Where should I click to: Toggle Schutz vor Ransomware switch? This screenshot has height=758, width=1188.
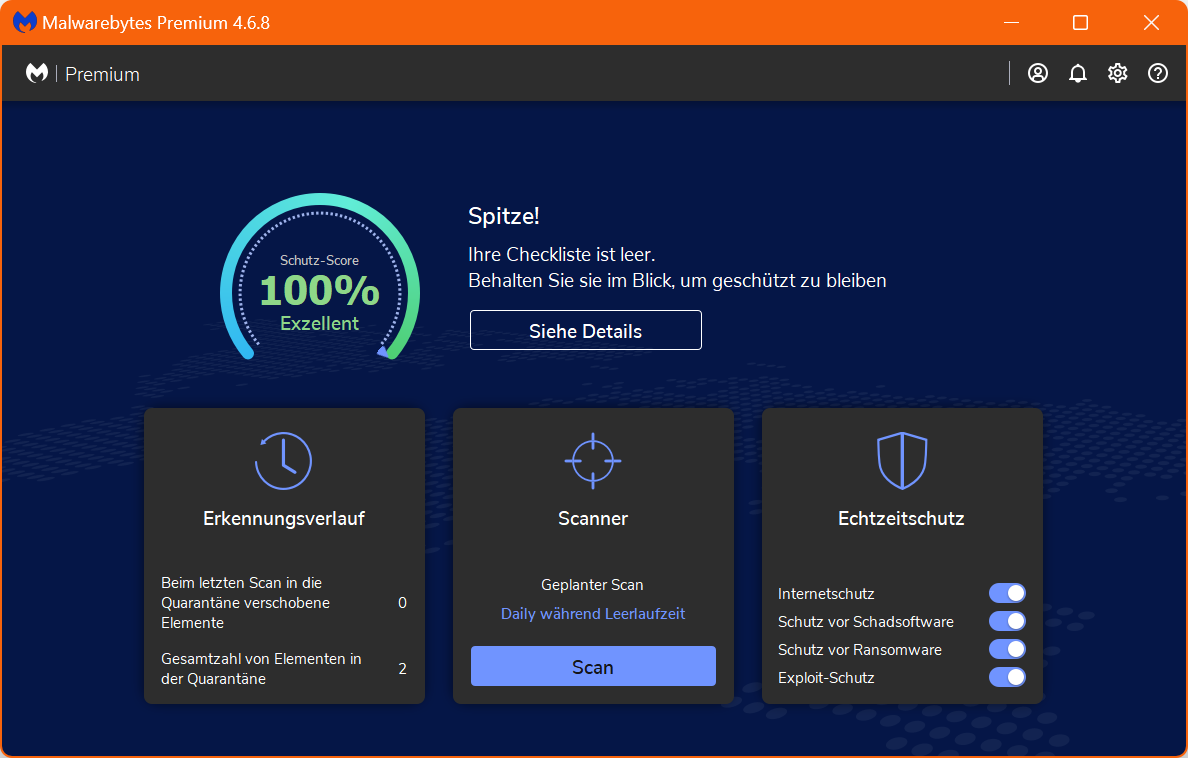tap(1007, 649)
